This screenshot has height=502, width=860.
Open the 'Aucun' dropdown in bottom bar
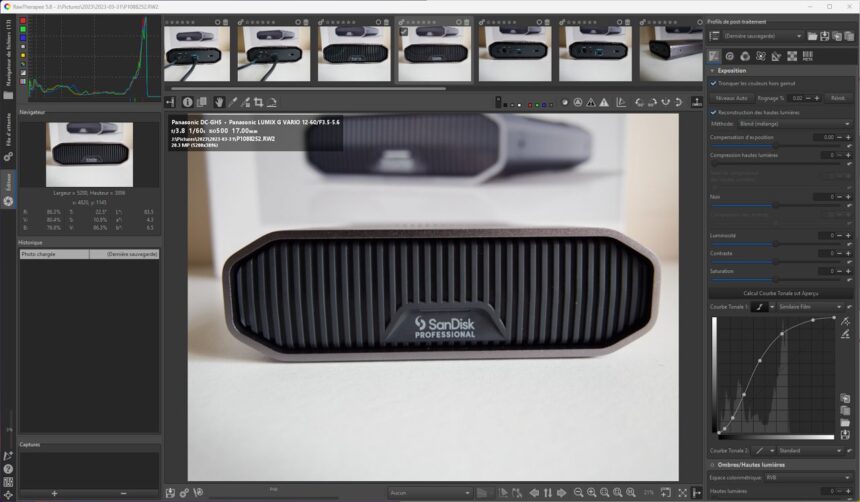[430, 493]
